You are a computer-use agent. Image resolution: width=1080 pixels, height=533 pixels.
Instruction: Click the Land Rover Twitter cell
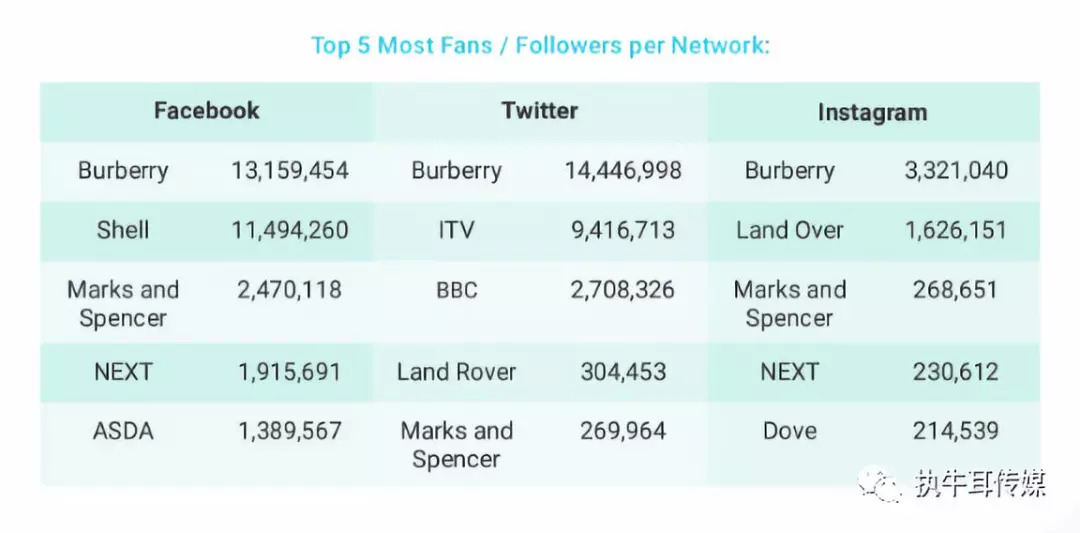pyautogui.click(x=456, y=373)
